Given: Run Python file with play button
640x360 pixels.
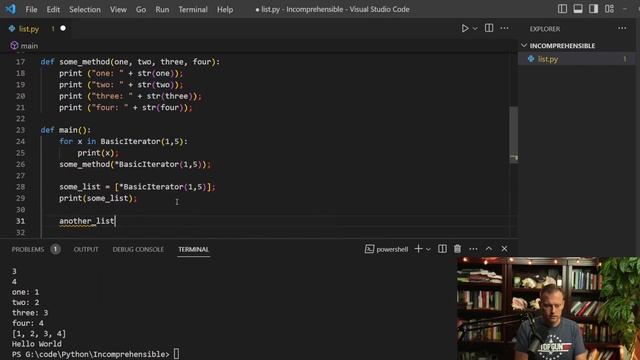Looking at the screenshot, I should pyautogui.click(x=465, y=28).
